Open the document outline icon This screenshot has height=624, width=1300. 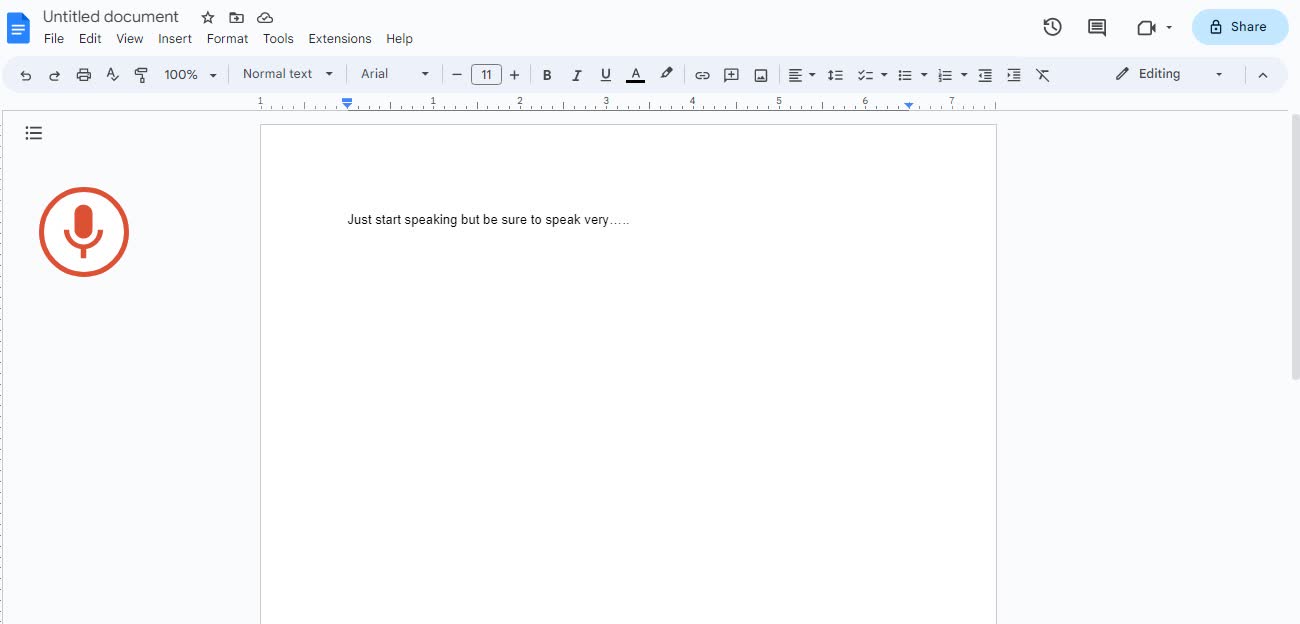click(x=33, y=132)
